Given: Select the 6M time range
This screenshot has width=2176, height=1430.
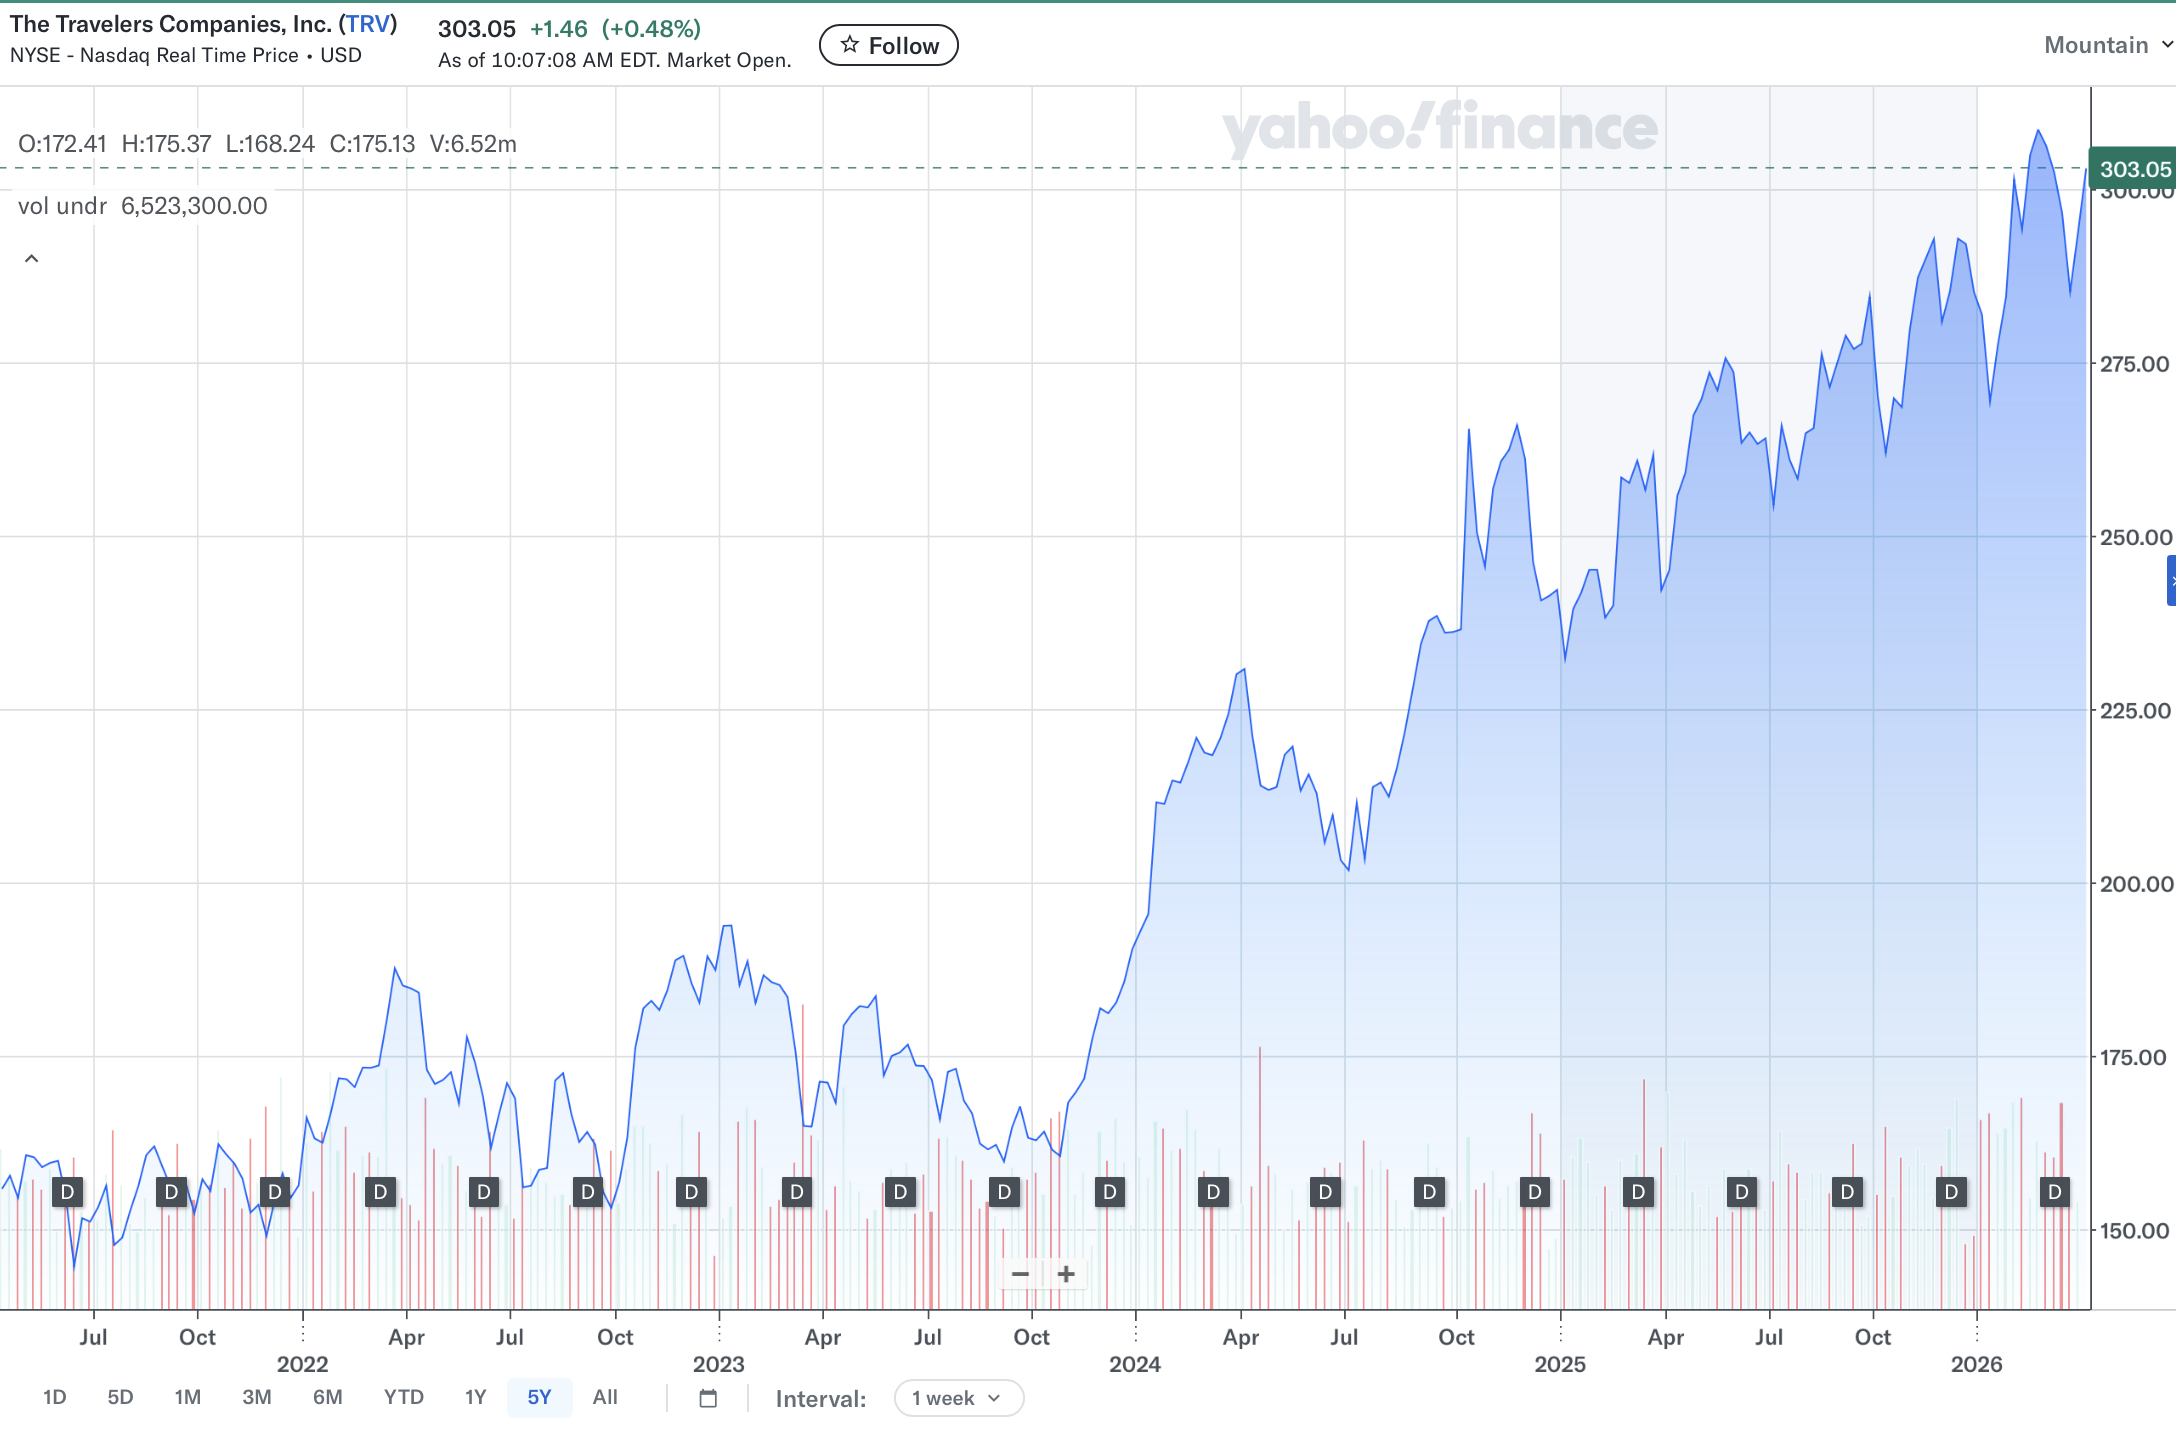Looking at the screenshot, I should click(327, 1397).
